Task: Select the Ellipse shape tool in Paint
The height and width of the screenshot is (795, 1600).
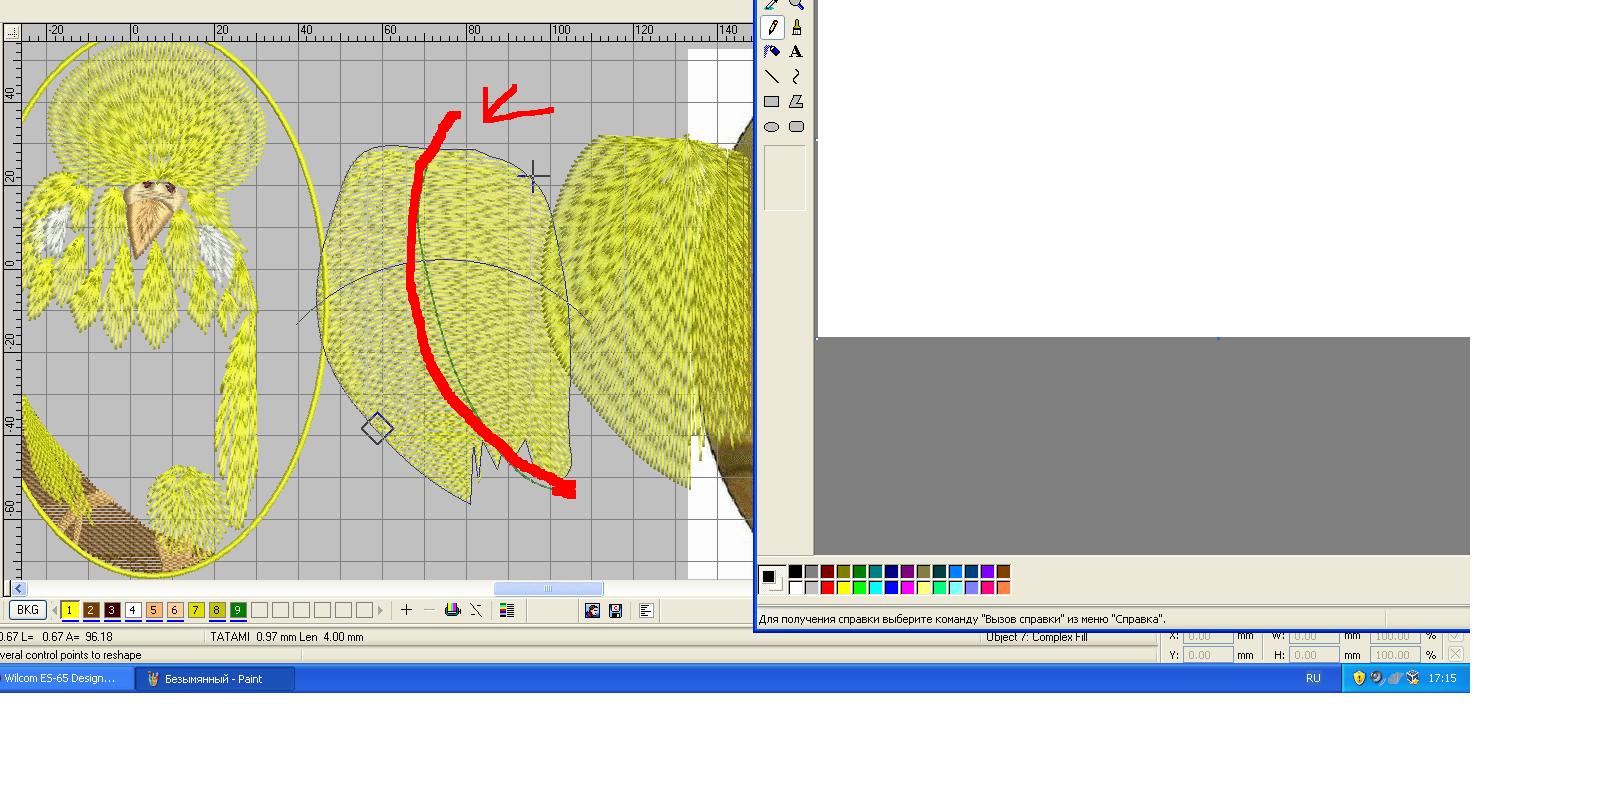Action: (x=772, y=127)
